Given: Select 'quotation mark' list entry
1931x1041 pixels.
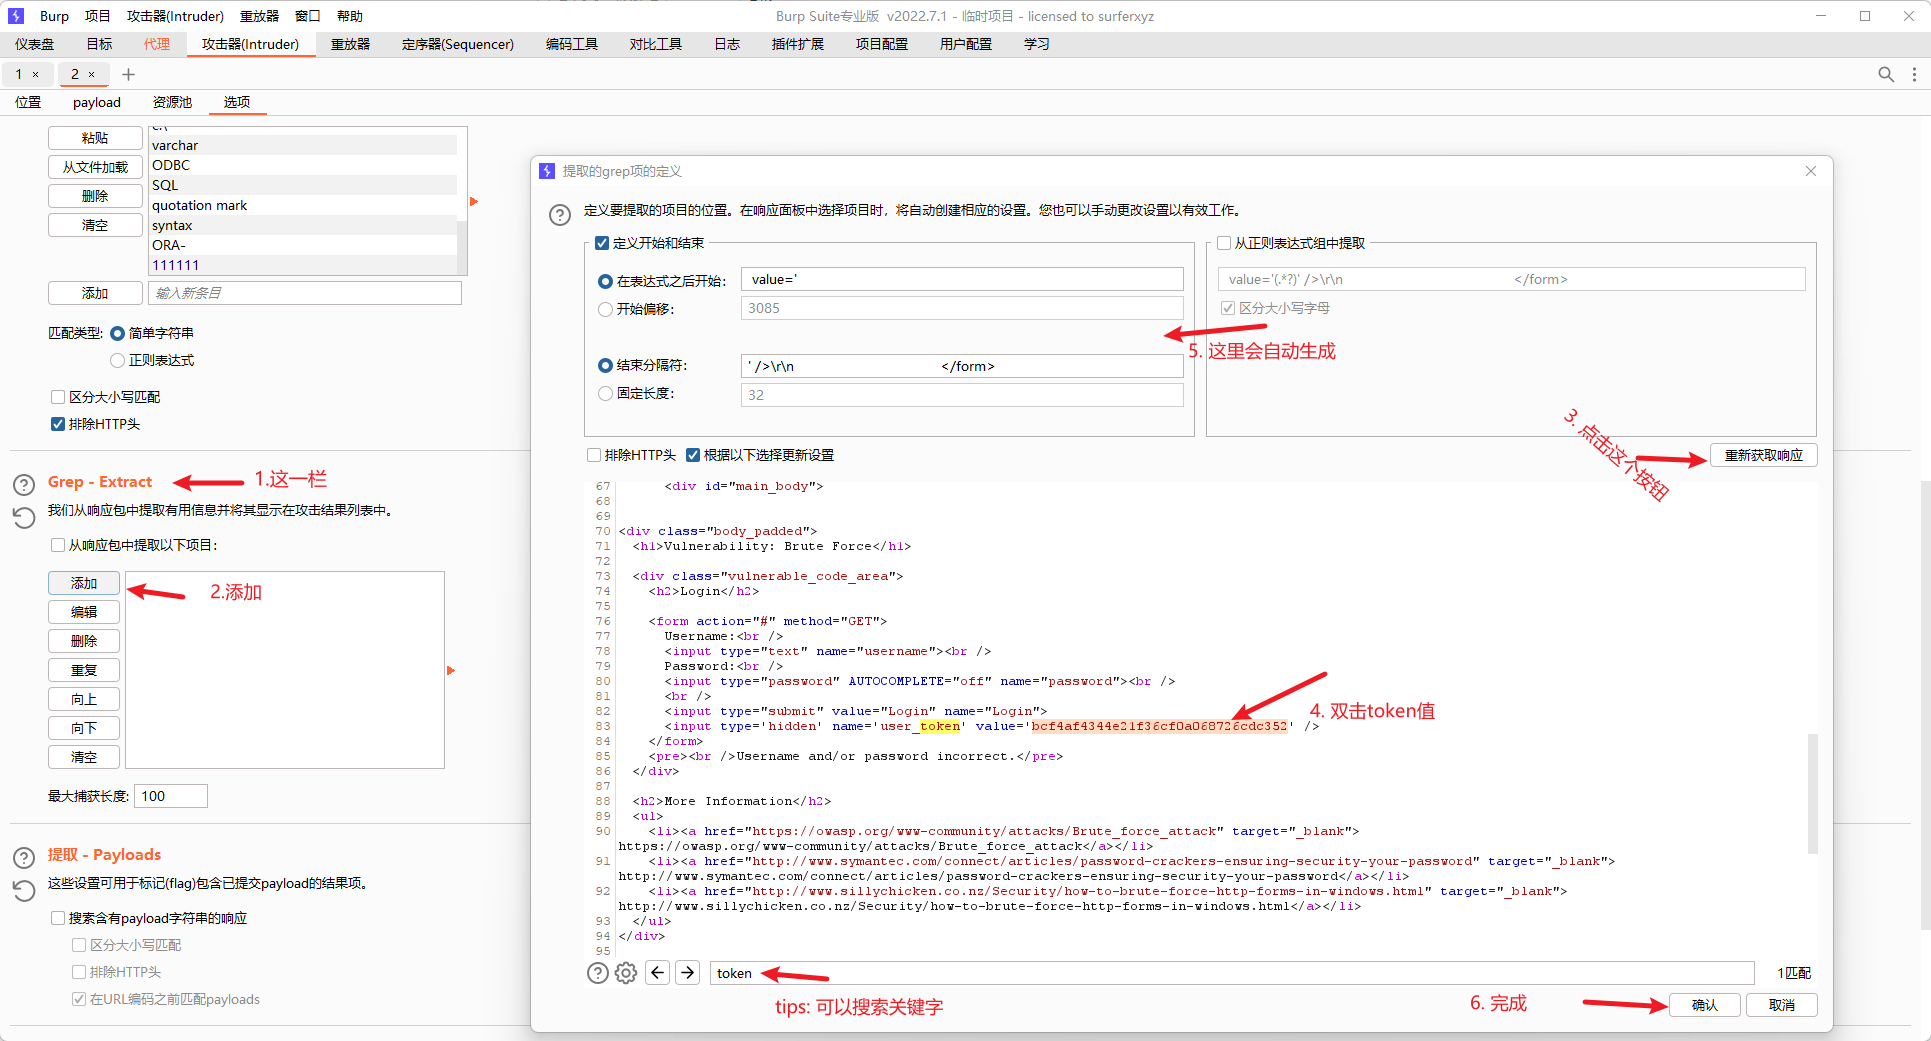Looking at the screenshot, I should (x=302, y=205).
